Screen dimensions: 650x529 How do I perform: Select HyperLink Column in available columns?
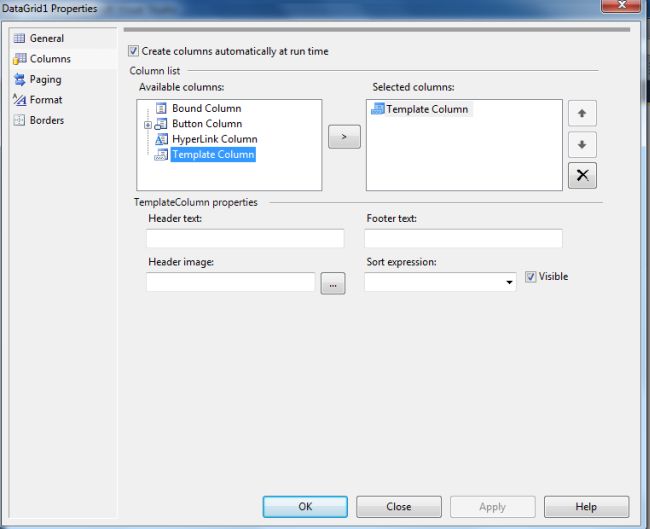coord(214,139)
